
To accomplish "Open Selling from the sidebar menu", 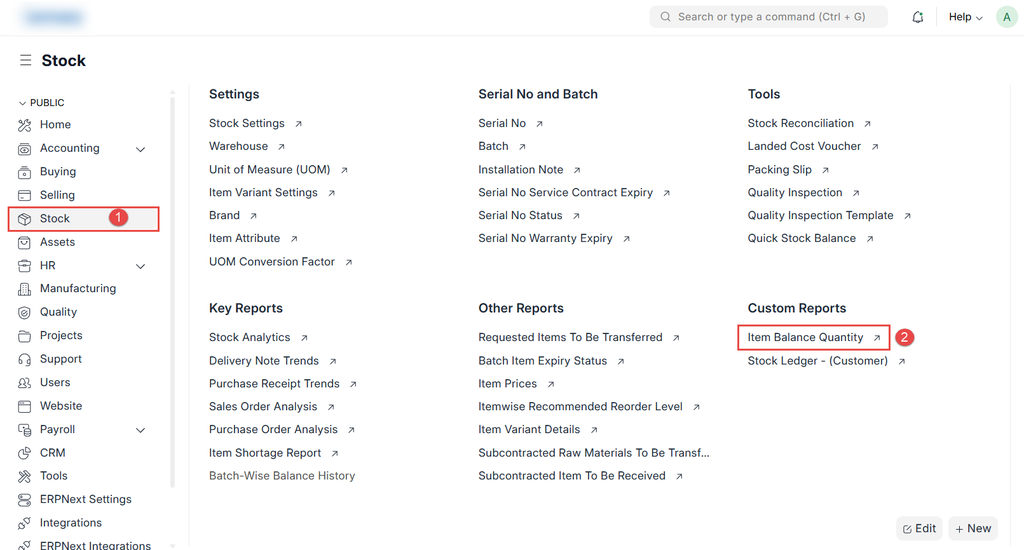I will [x=57, y=195].
